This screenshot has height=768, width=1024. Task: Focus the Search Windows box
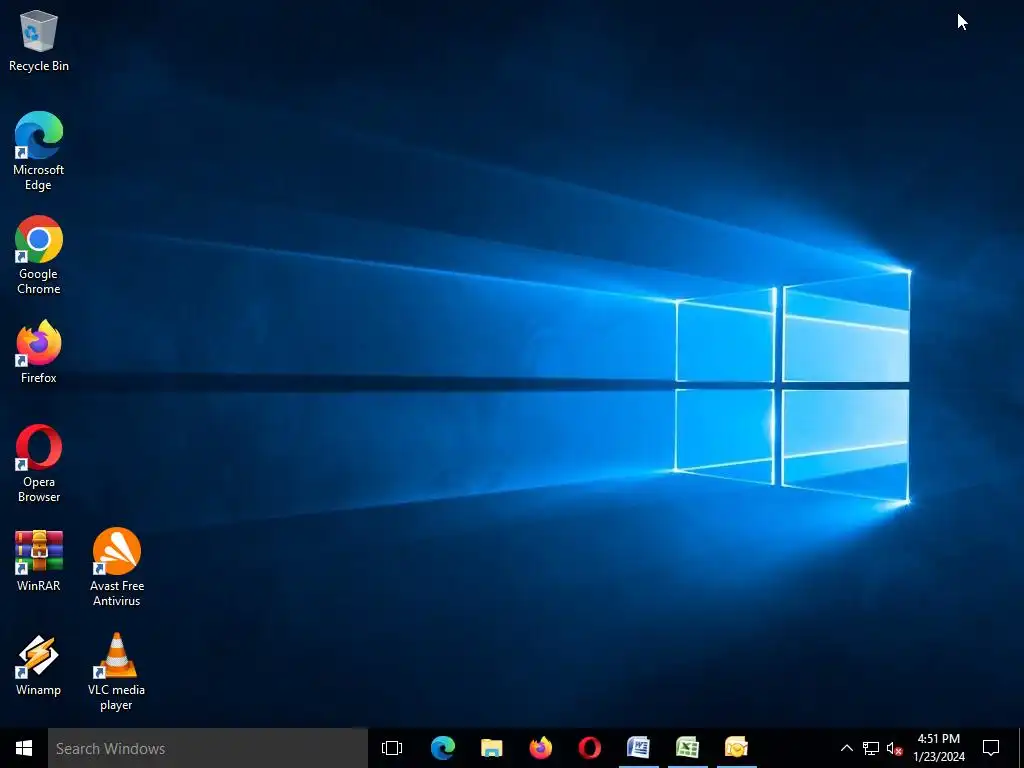[x=208, y=748]
